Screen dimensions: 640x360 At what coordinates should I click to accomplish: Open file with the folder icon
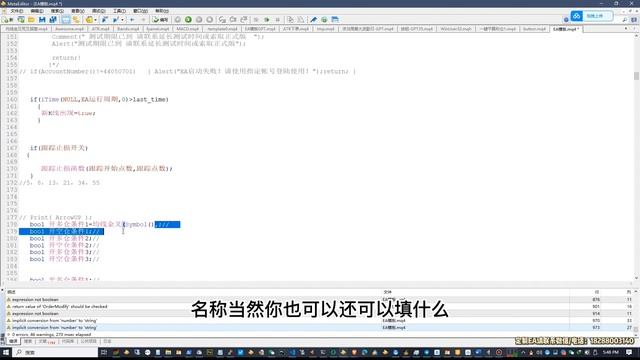(x=31, y=20)
